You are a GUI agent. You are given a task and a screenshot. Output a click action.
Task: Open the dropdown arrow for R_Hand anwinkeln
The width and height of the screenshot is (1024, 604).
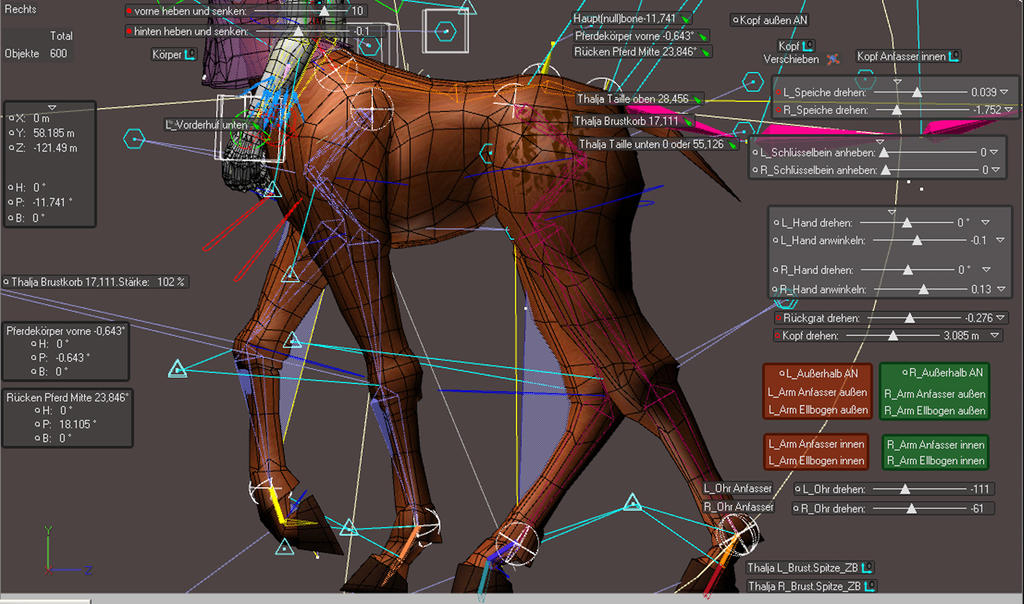coord(1001,289)
